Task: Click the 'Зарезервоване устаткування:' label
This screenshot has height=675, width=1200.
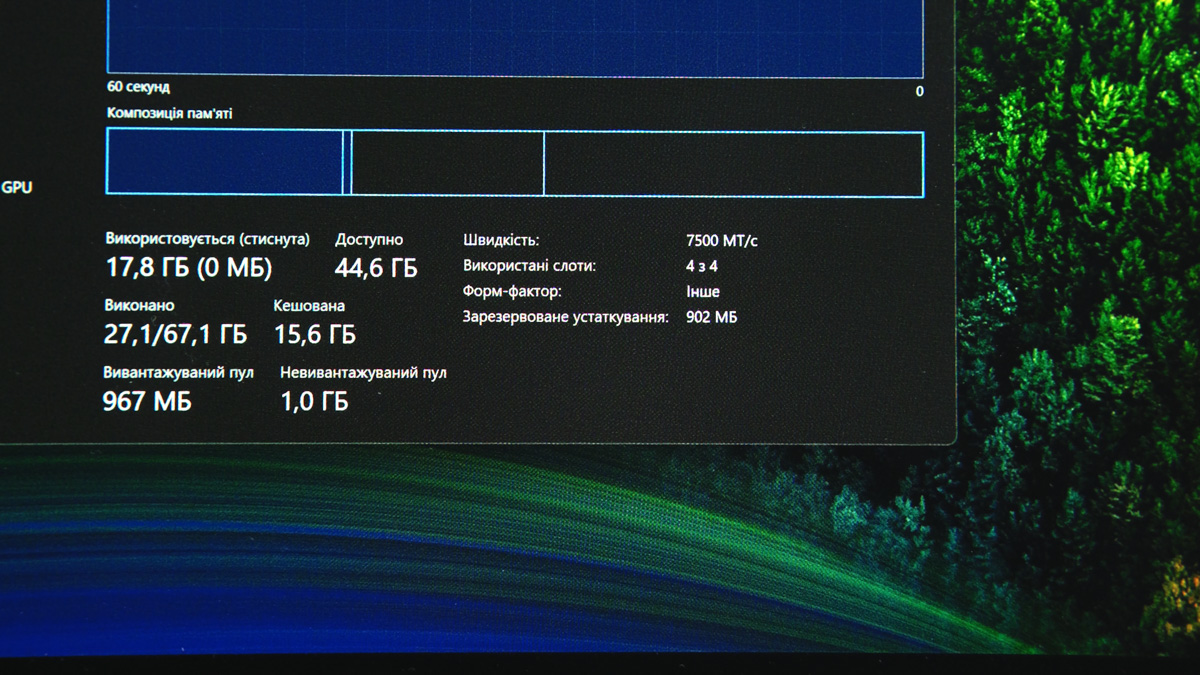Action: [x=565, y=317]
